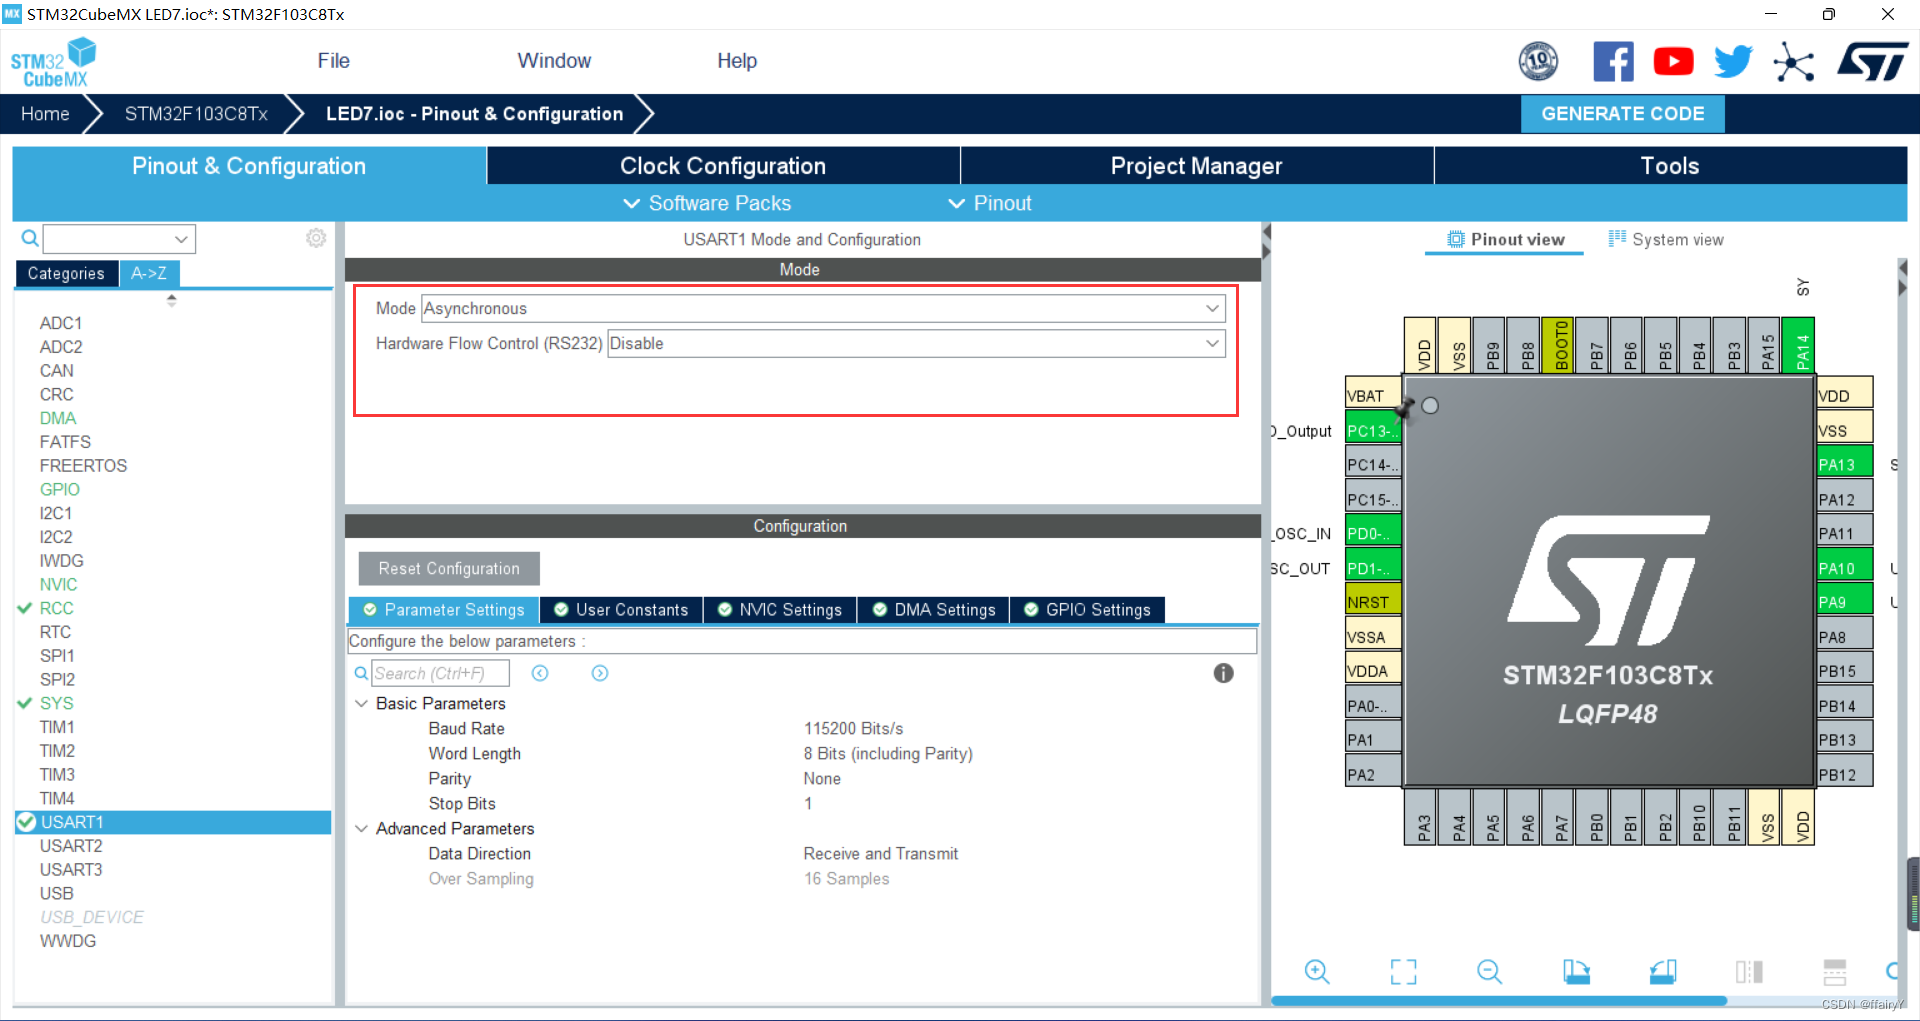Select the A->Z sorting tab
1920x1021 pixels.
(x=149, y=273)
